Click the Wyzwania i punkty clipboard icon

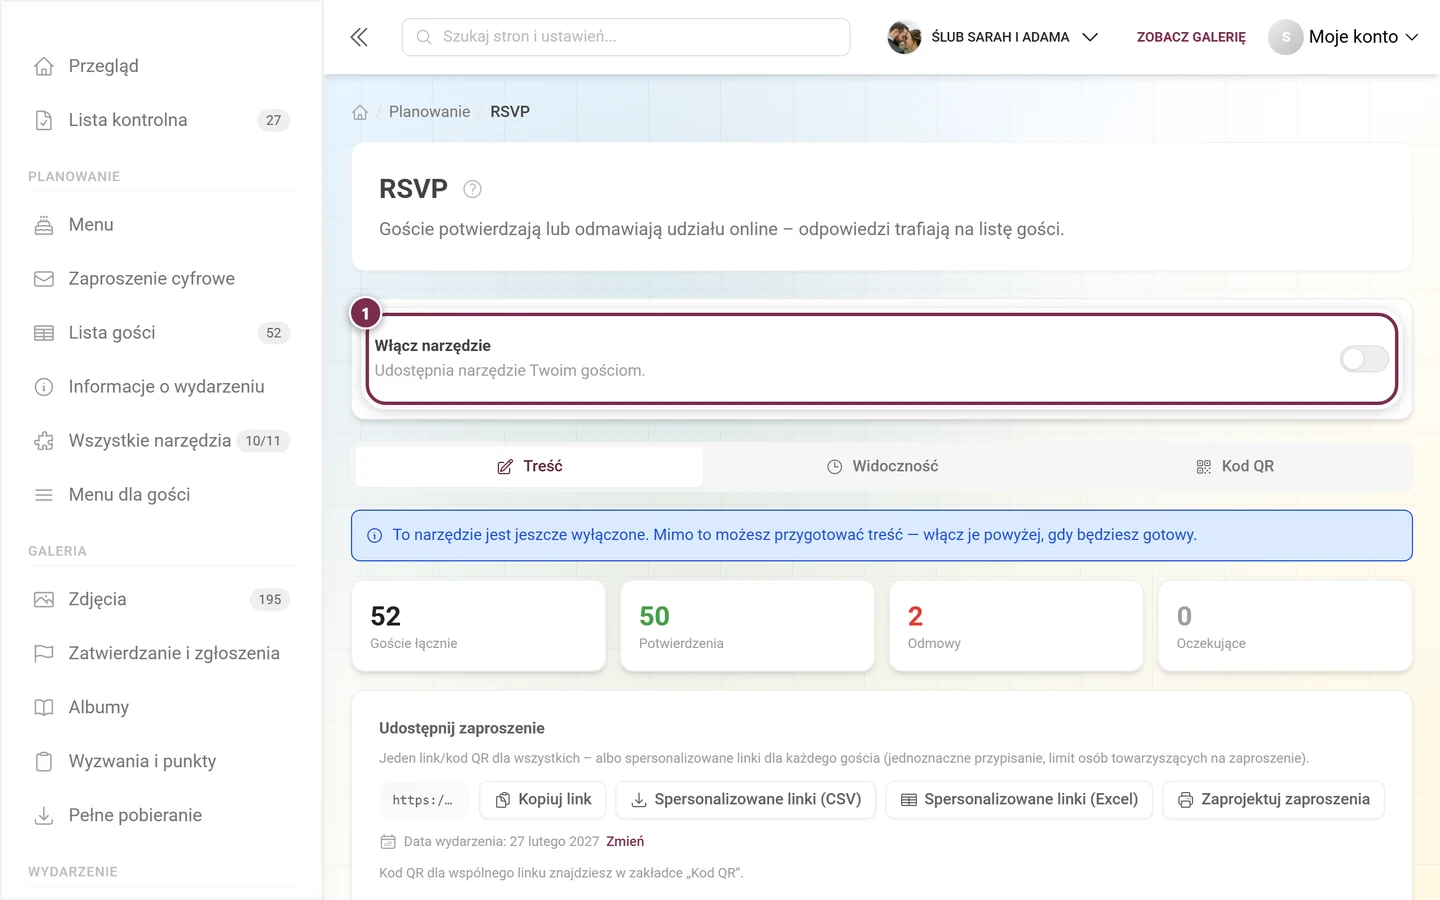44,762
